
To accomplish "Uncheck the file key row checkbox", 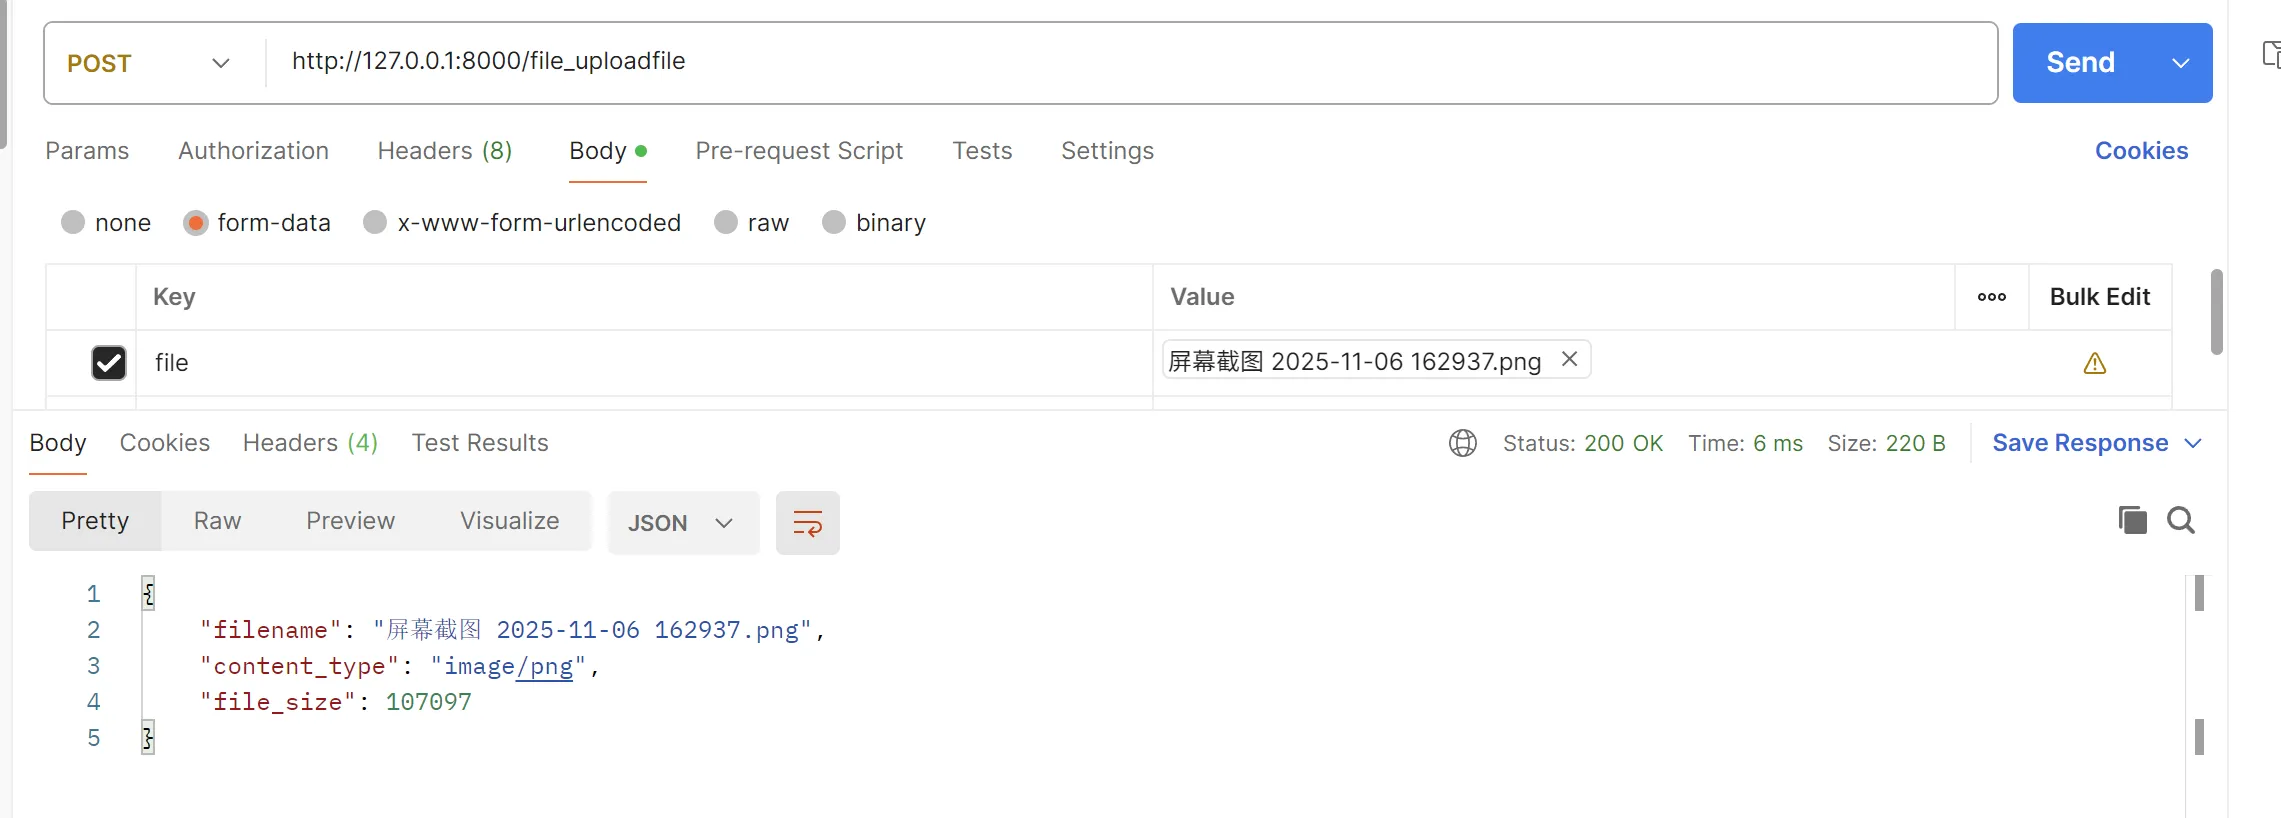I will pos(109,363).
